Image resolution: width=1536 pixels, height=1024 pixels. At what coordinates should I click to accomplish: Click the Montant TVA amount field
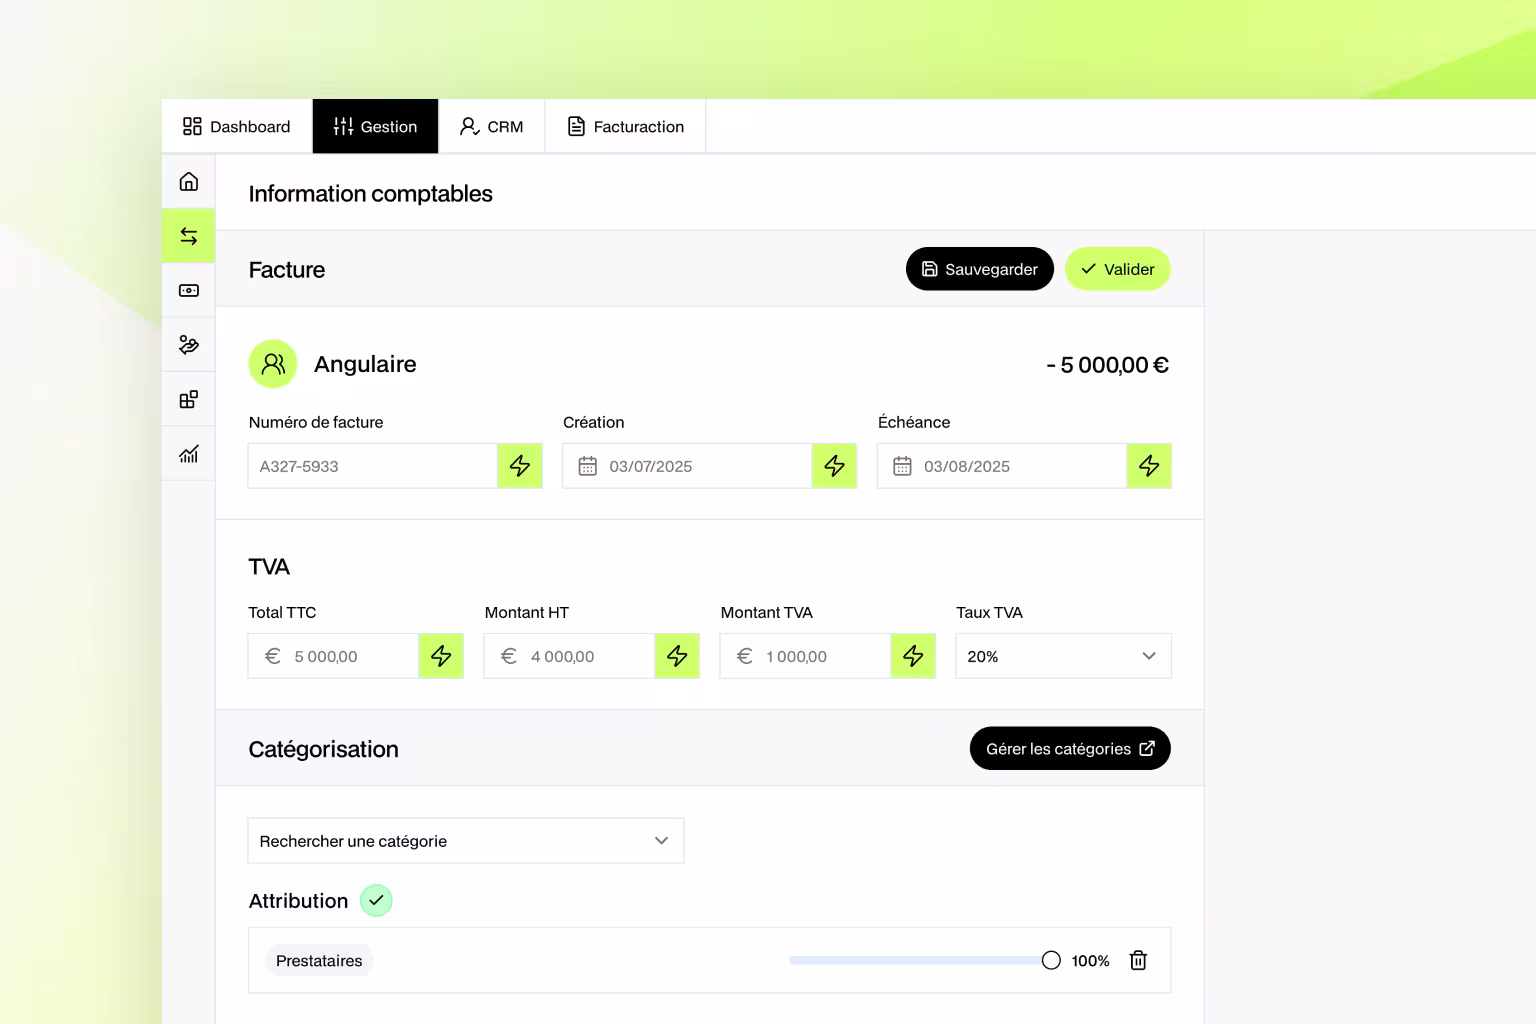click(805, 656)
